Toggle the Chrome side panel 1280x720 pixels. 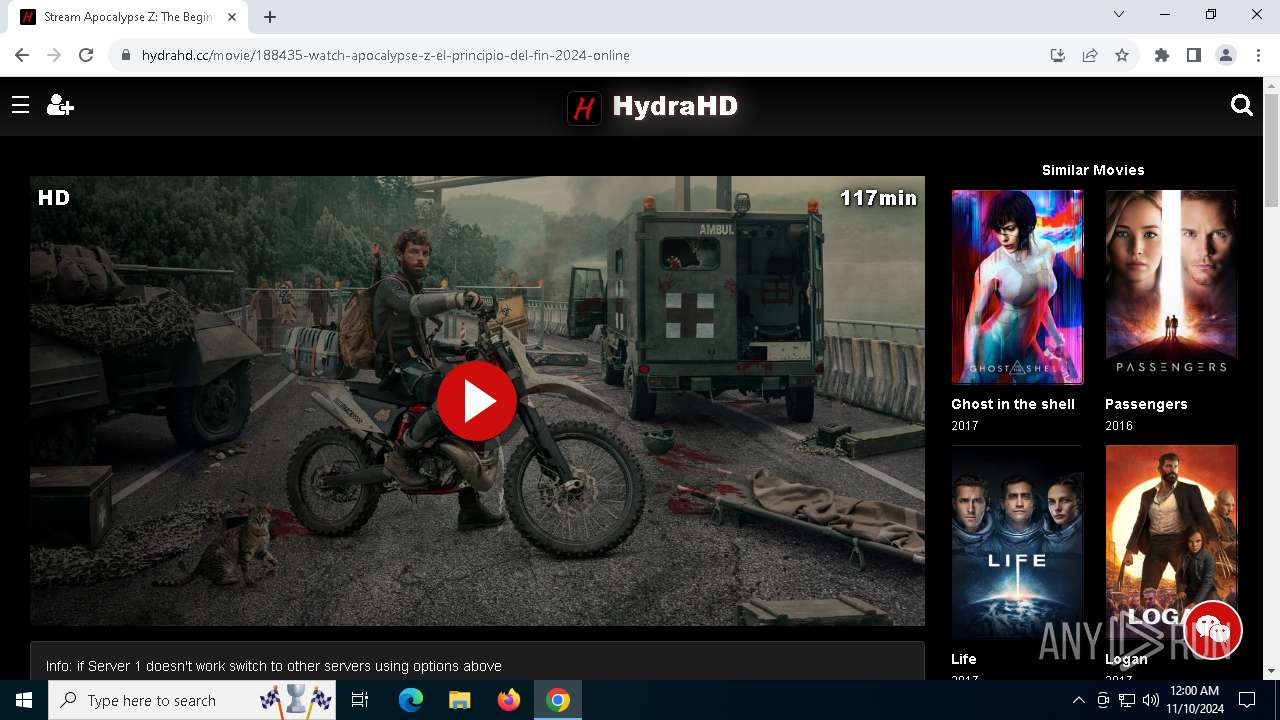click(x=1194, y=55)
